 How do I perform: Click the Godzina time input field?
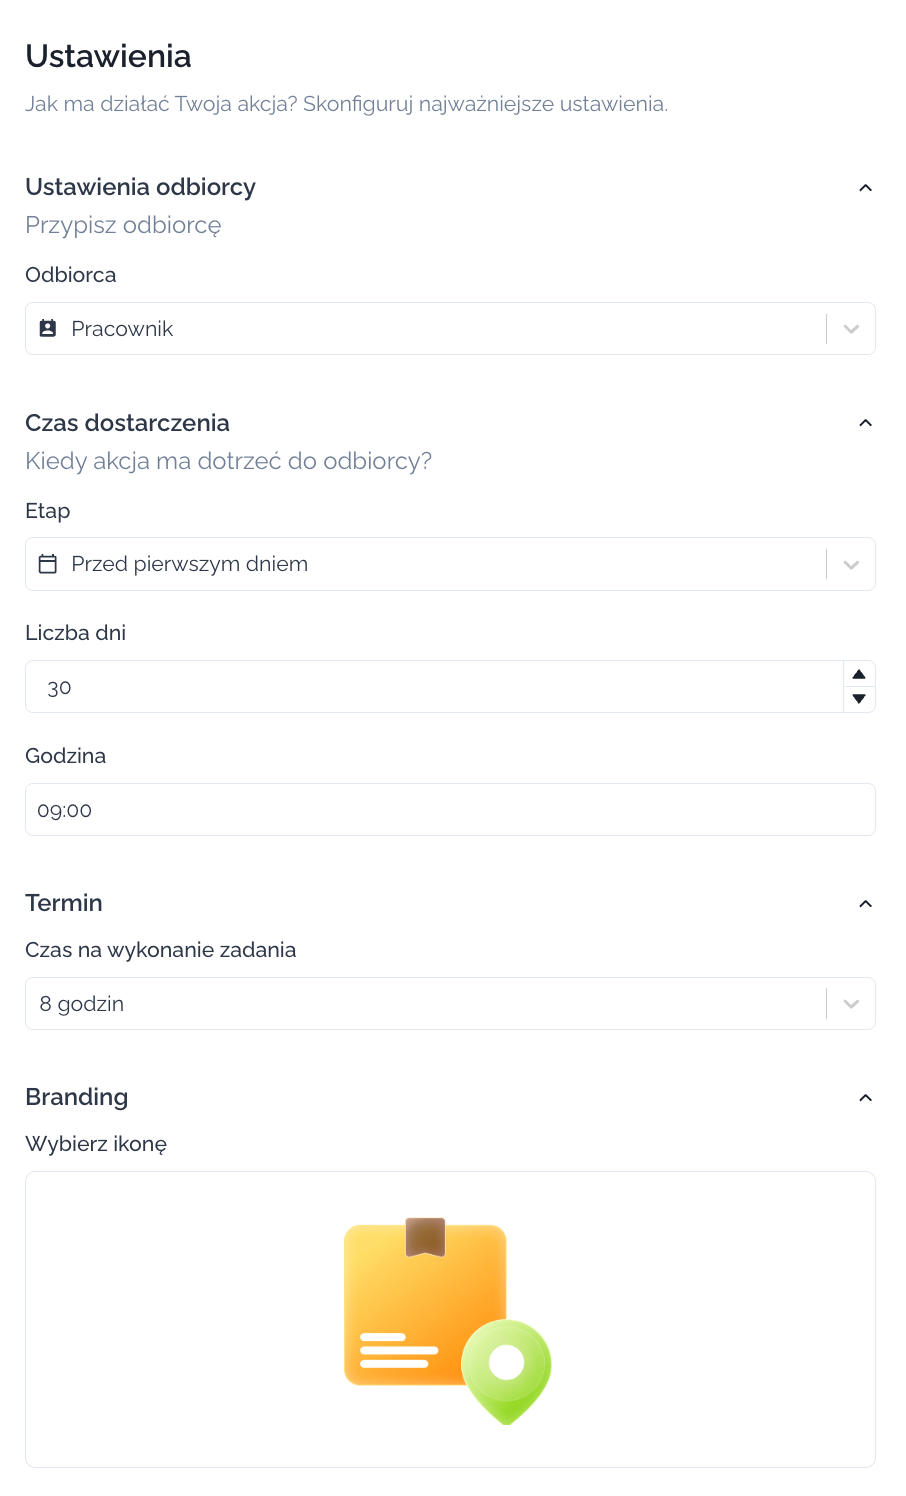pyautogui.click(x=450, y=810)
